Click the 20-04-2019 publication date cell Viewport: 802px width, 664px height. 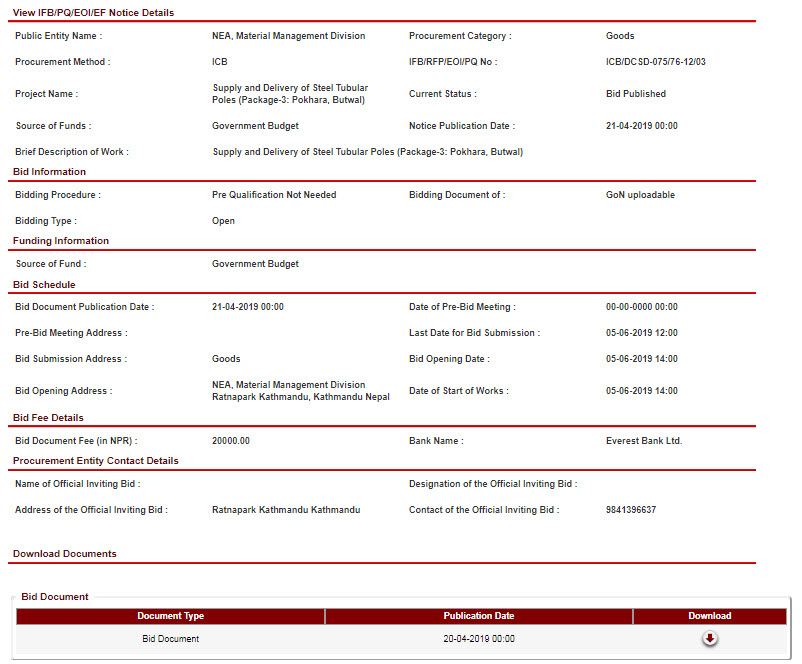[478, 639]
